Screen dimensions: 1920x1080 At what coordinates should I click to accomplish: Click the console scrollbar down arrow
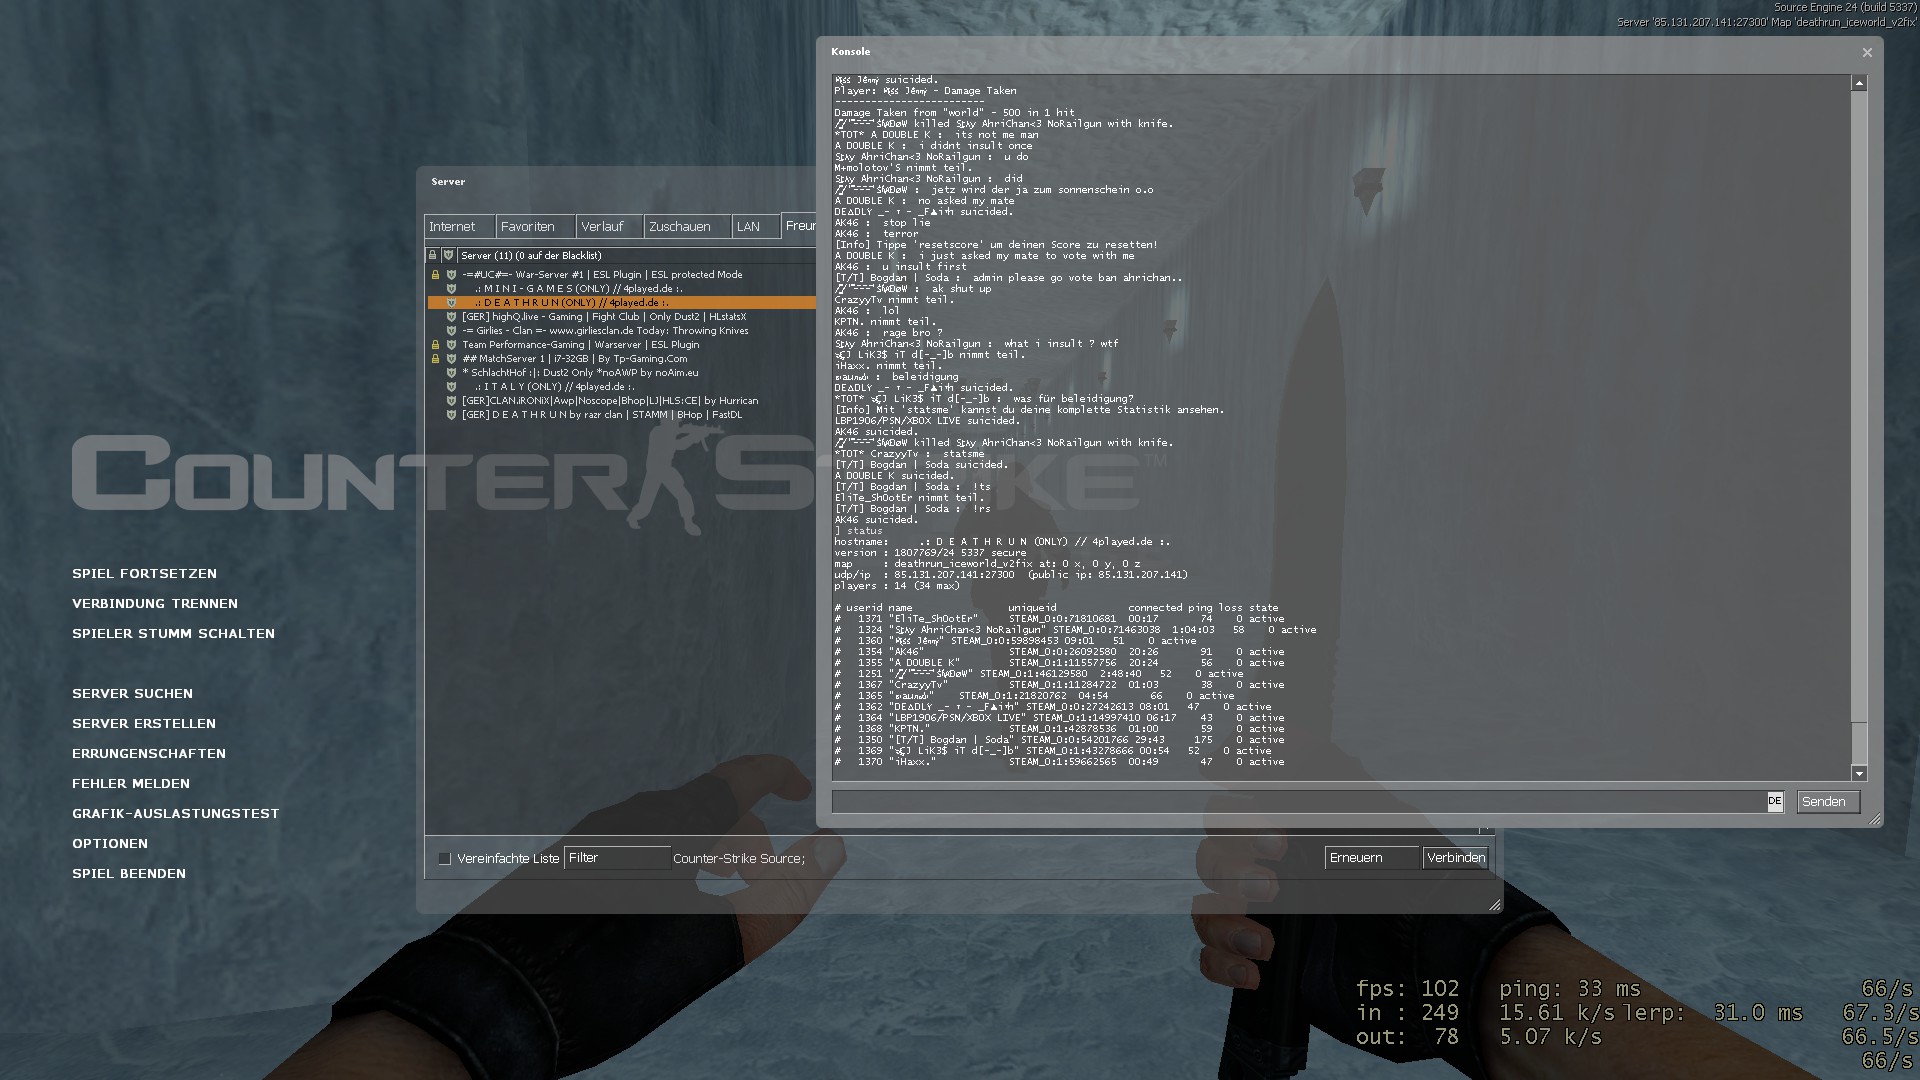pyautogui.click(x=1859, y=773)
